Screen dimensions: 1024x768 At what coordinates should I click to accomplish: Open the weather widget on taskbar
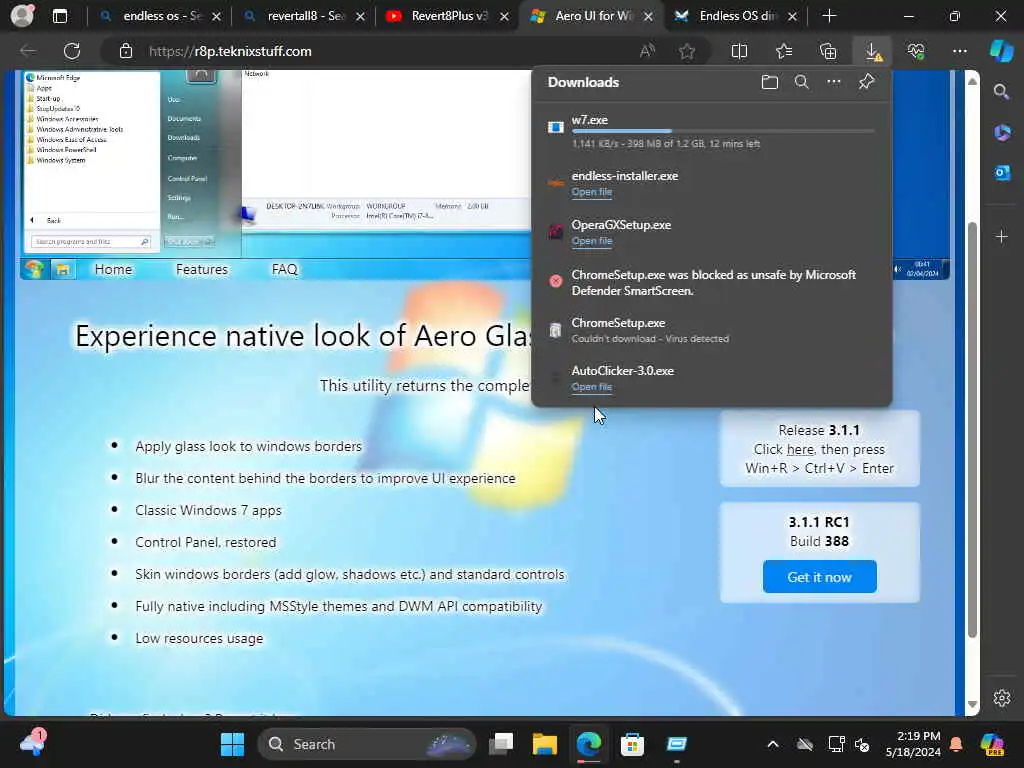[x=33, y=743]
